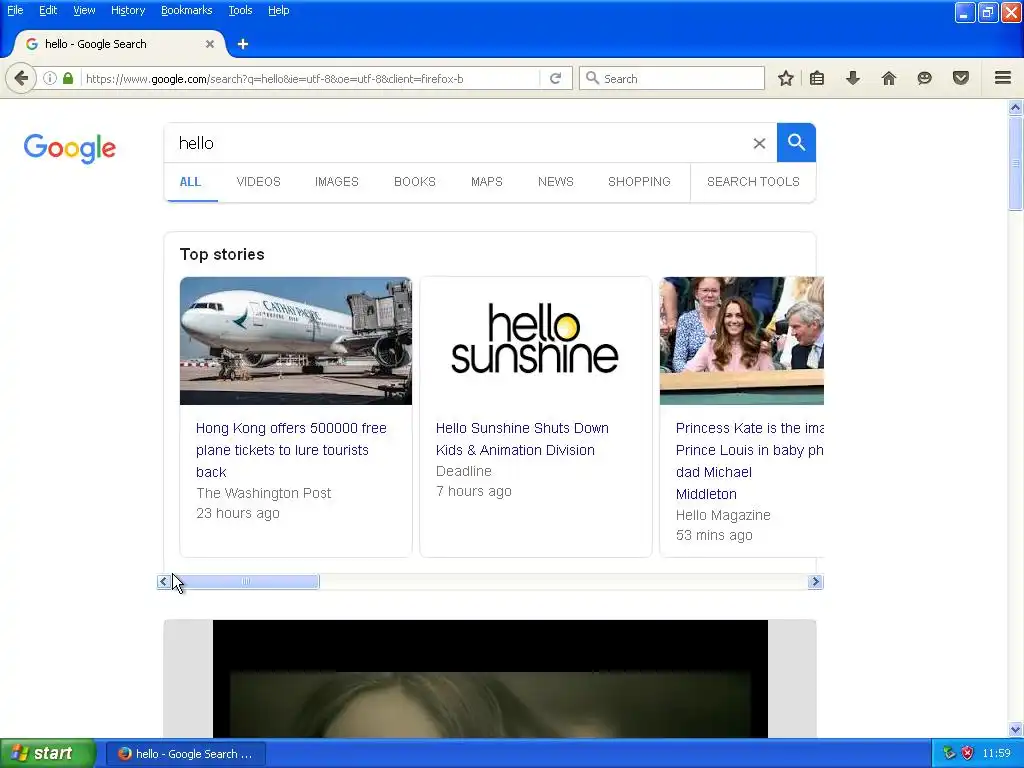
Task: Click into the Google search field containing hello
Action: pos(457,143)
